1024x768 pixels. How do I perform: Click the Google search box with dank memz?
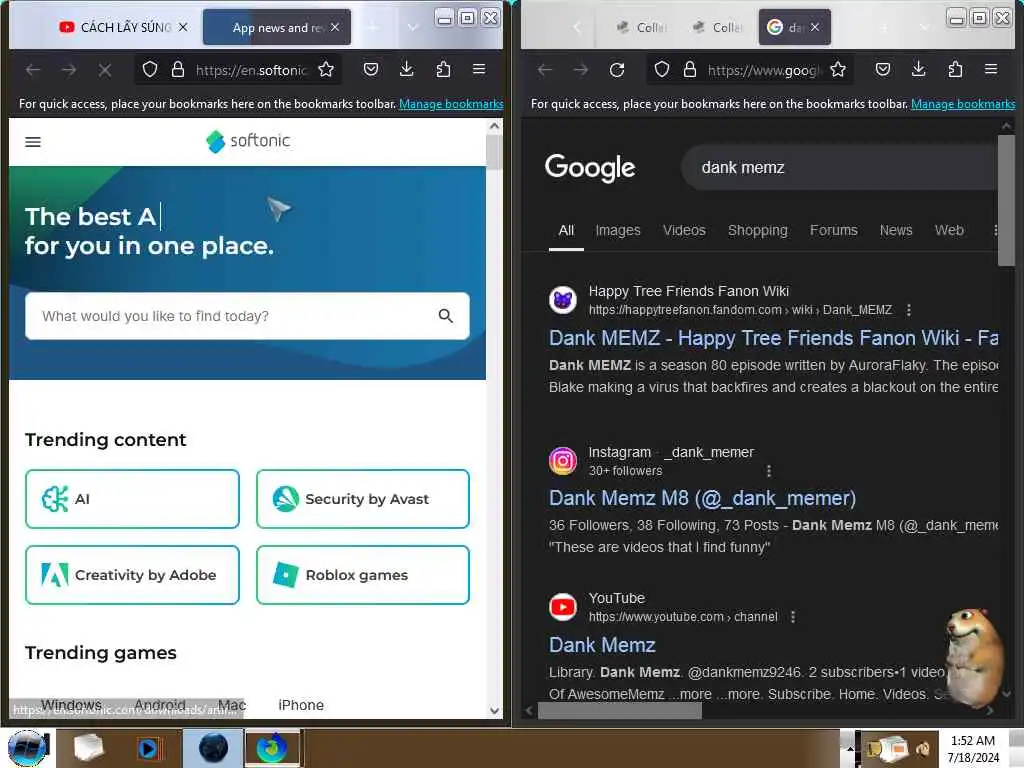point(839,168)
